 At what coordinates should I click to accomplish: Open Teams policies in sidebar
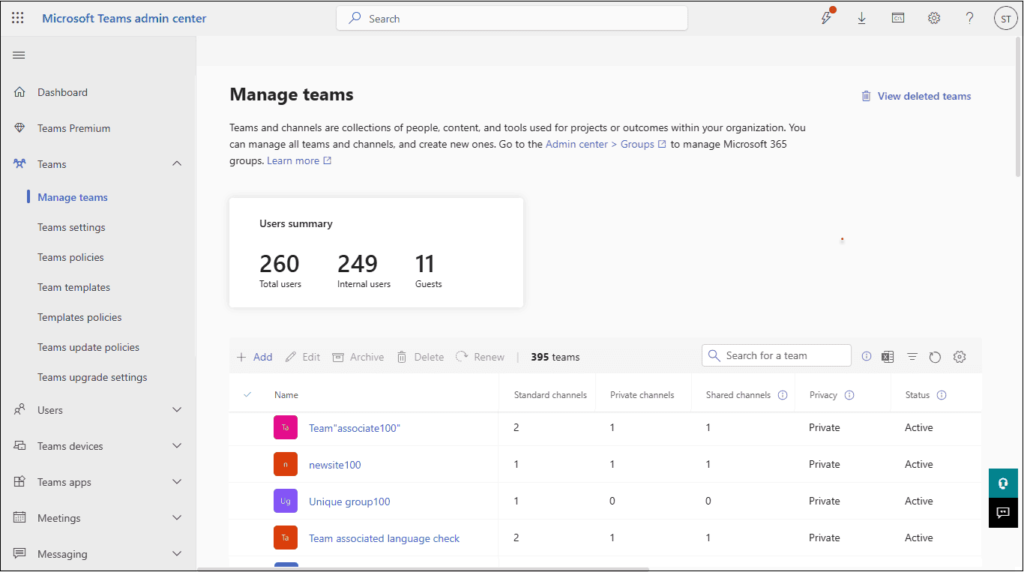pos(71,257)
